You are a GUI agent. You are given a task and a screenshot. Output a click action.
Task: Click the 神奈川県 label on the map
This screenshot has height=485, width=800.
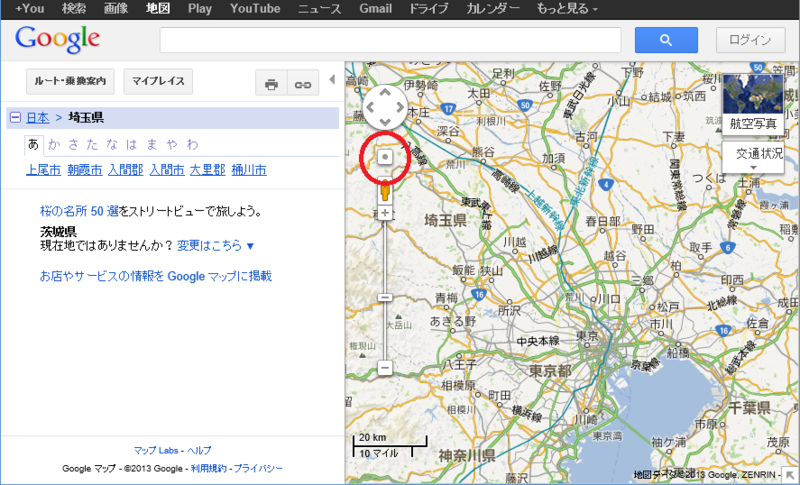tap(467, 455)
